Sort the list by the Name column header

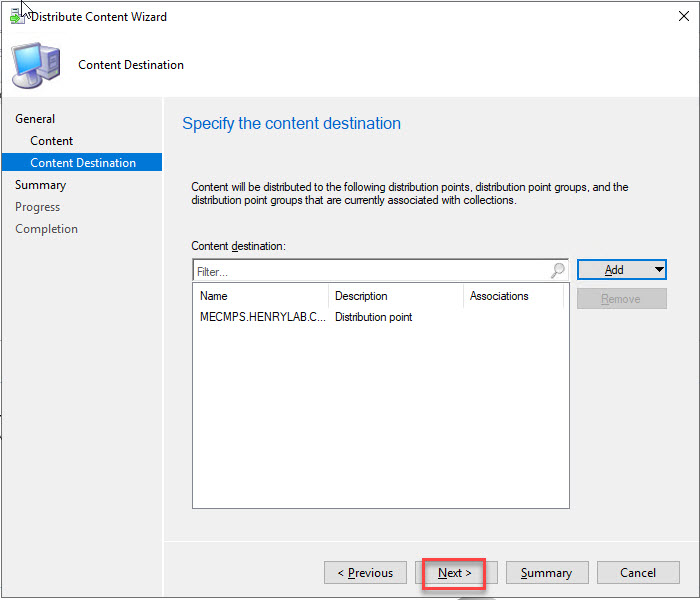pos(260,296)
